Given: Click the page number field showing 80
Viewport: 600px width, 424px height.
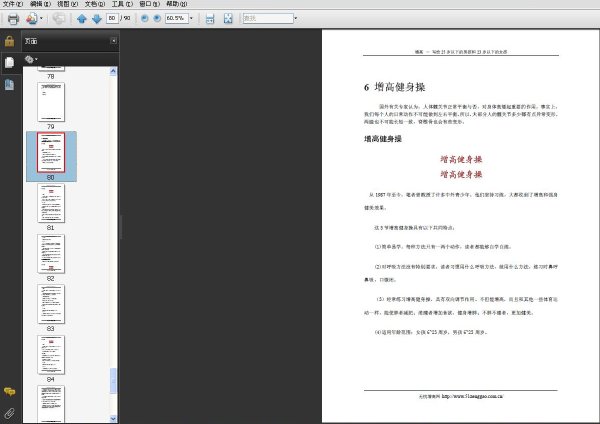Looking at the screenshot, I should [x=112, y=18].
